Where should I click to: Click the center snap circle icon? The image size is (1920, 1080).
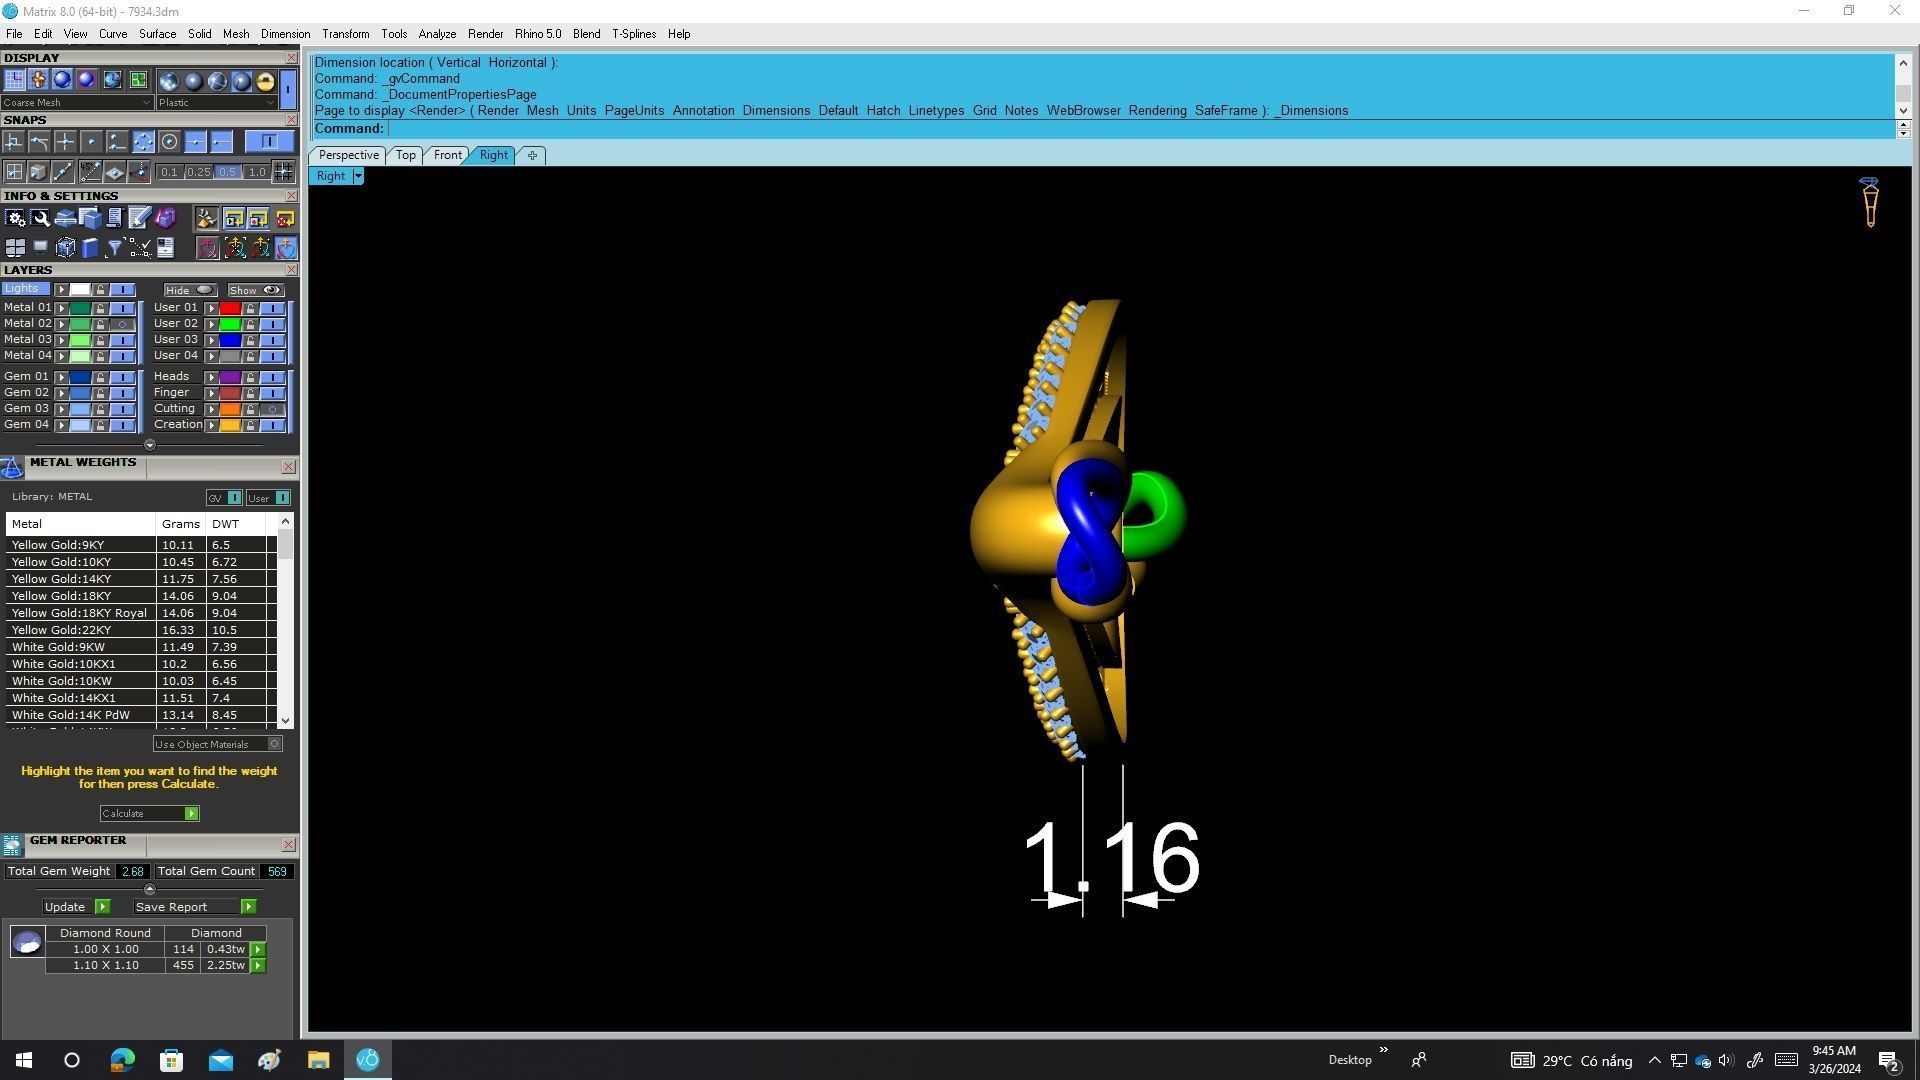click(169, 142)
